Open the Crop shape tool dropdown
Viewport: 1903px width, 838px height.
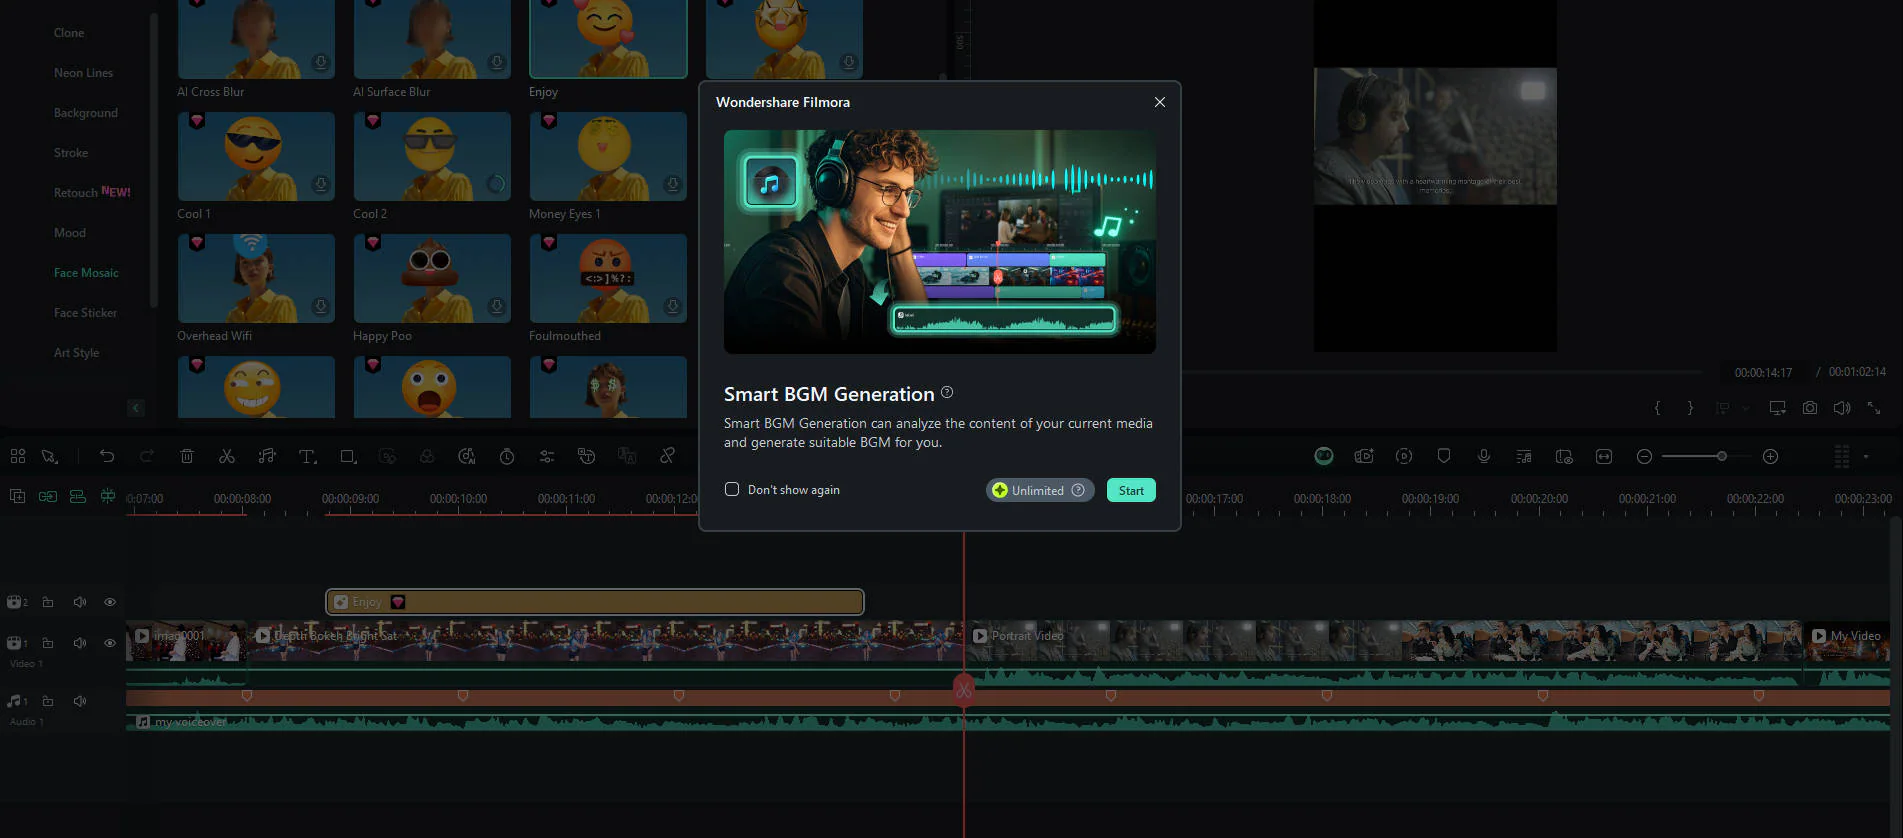(x=348, y=456)
